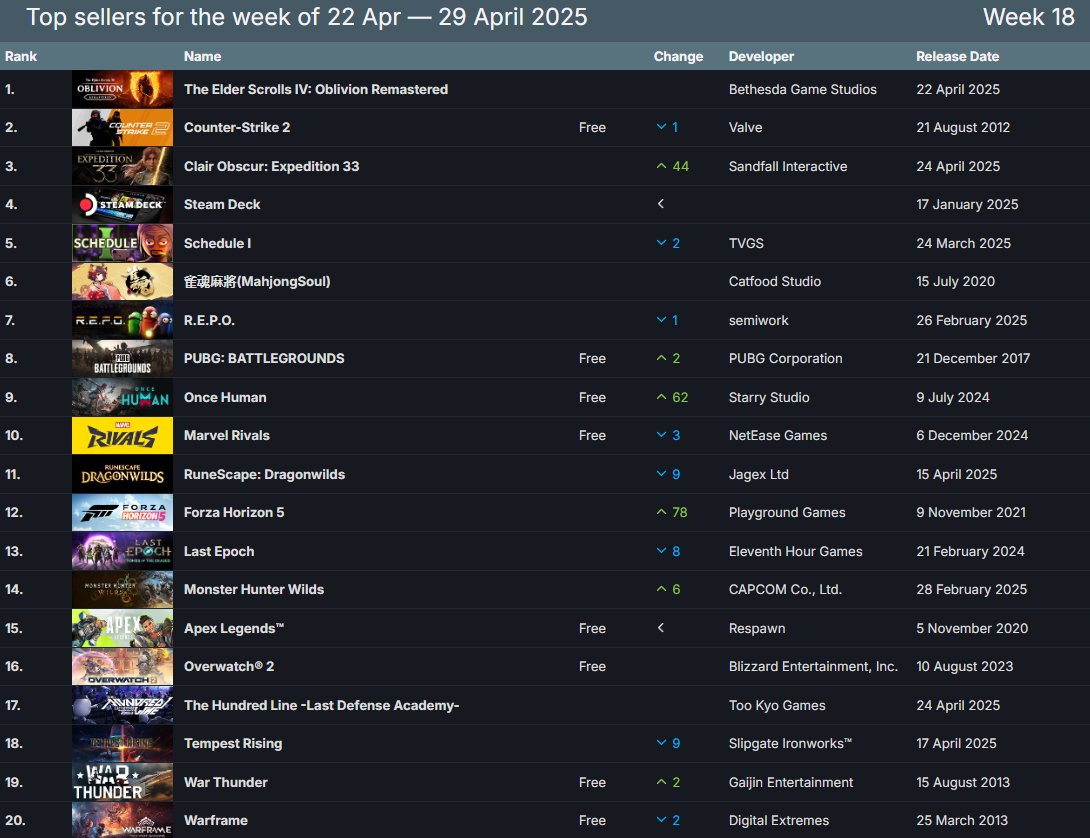The image size is (1090, 838).
Task: Open the Schedule I game thumbnail
Action: click(x=122, y=244)
